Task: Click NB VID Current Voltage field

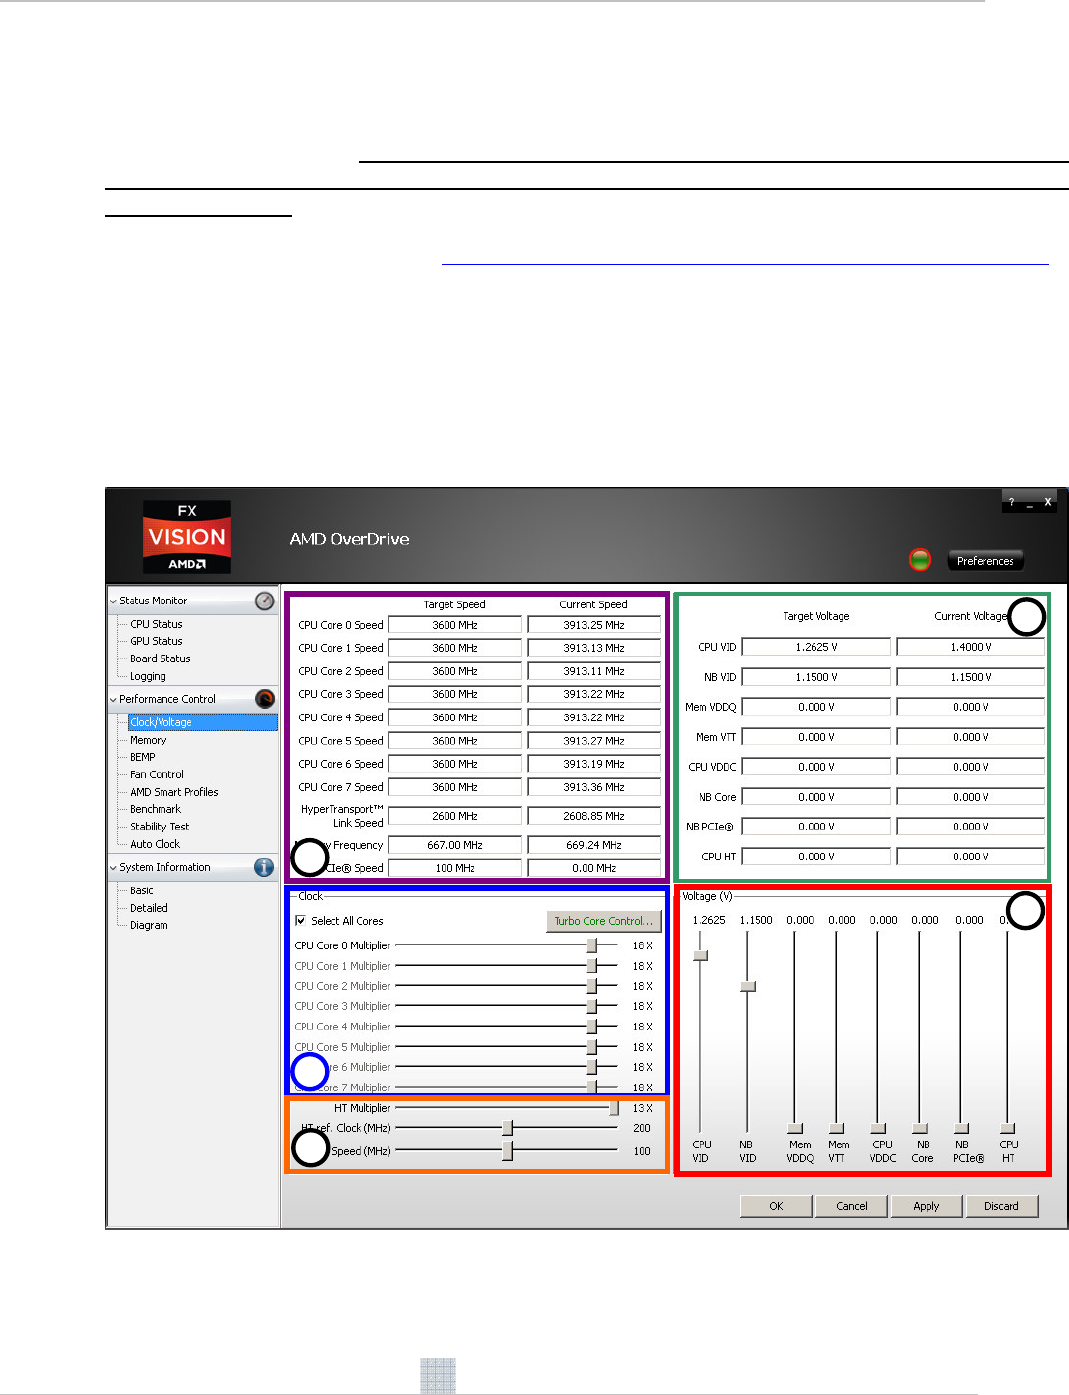Action: pos(971,677)
